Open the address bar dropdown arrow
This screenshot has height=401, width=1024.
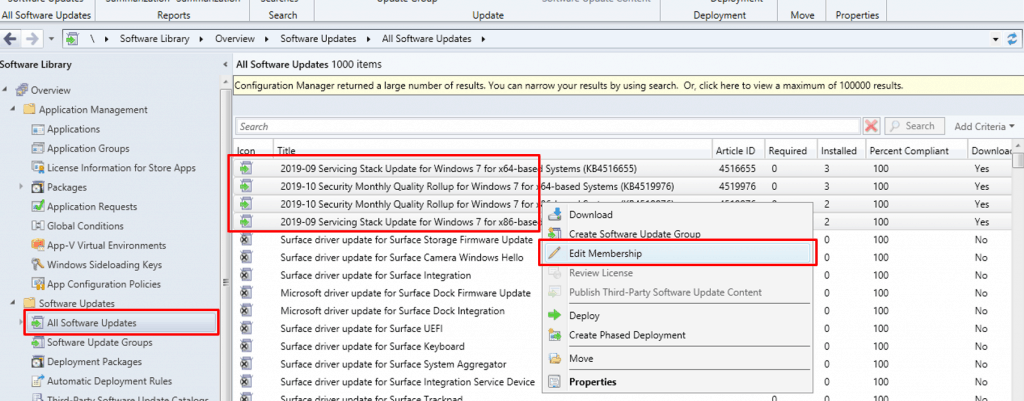pos(995,39)
